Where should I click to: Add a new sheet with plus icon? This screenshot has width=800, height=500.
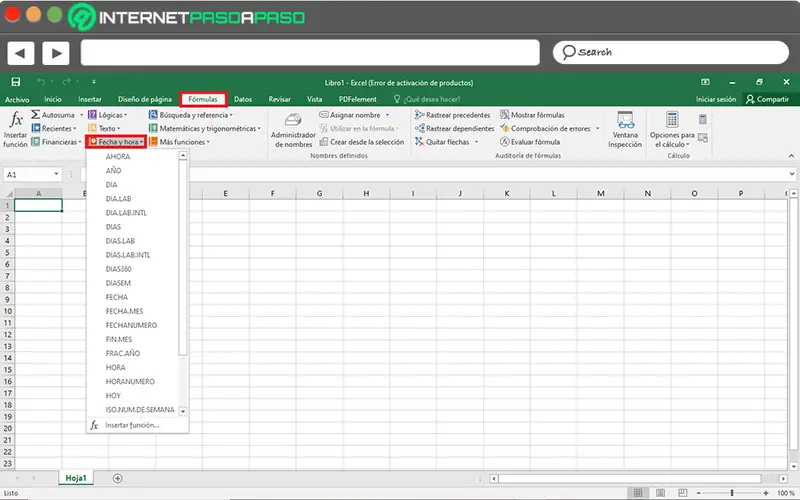click(x=117, y=478)
